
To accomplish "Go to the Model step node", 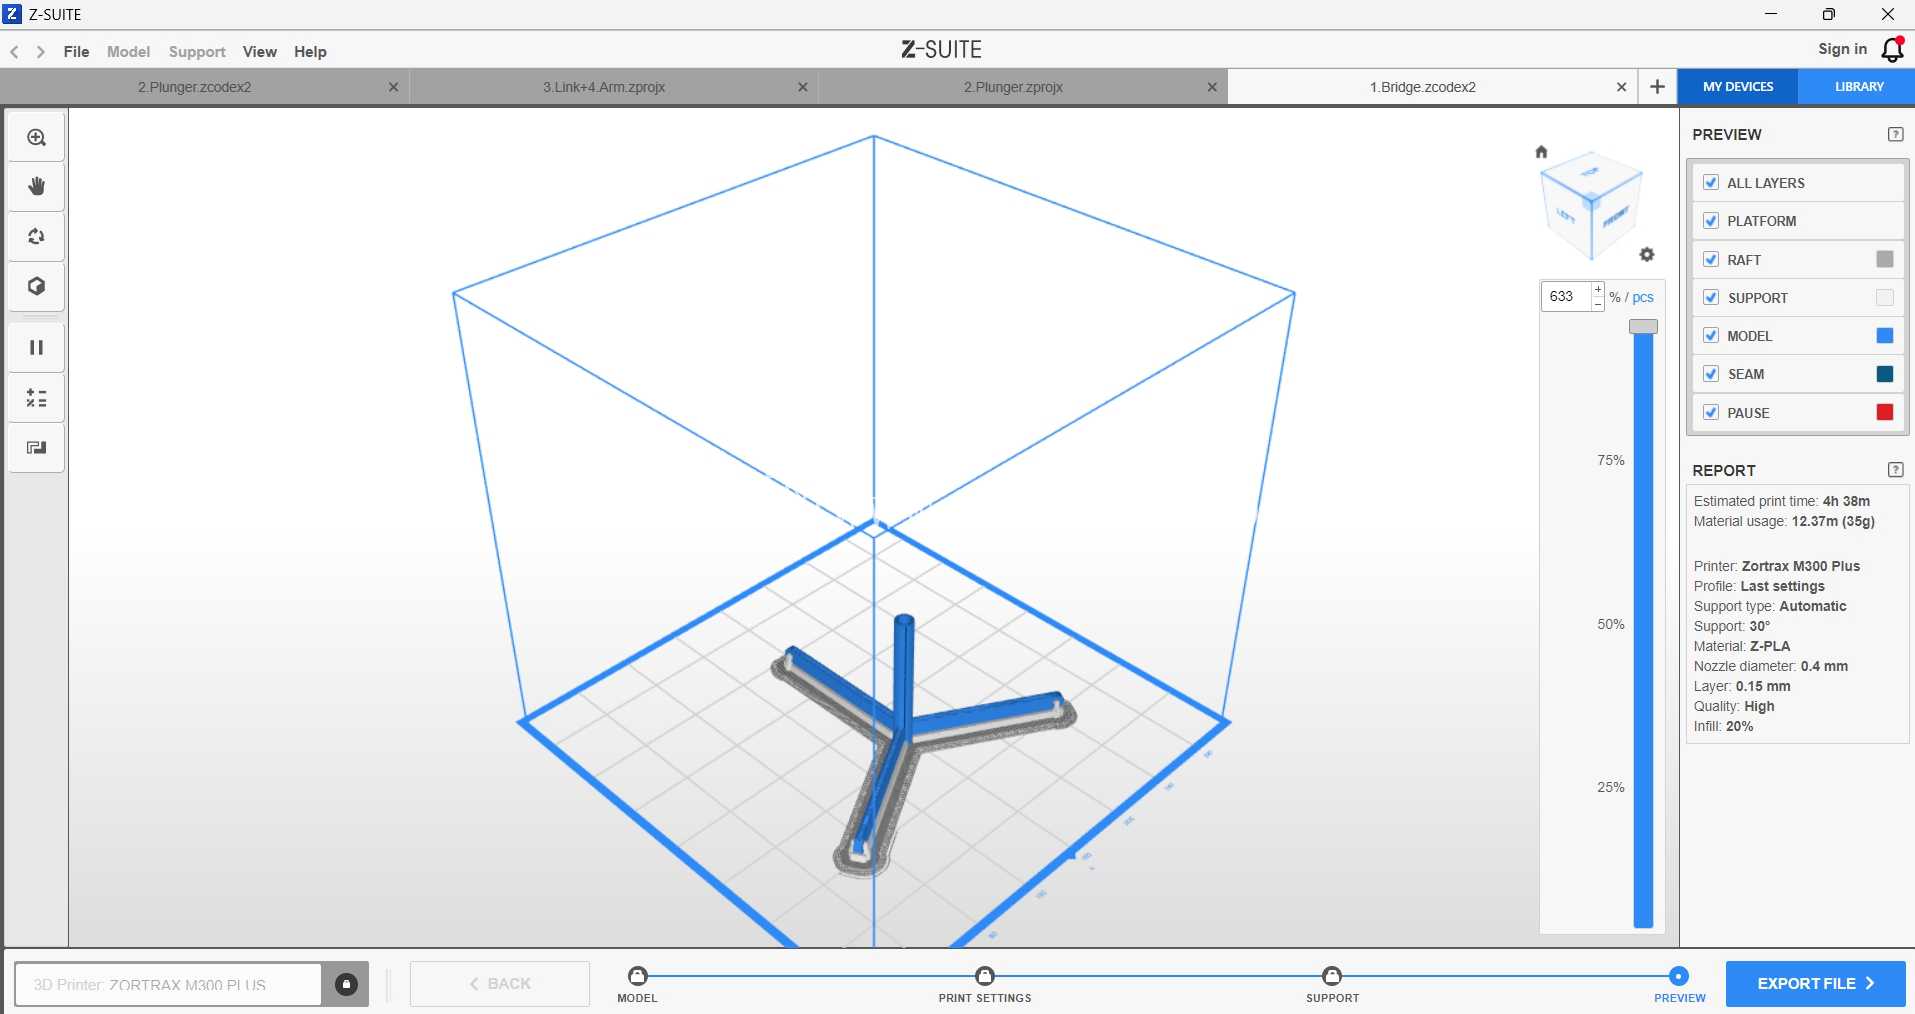I will coord(638,976).
